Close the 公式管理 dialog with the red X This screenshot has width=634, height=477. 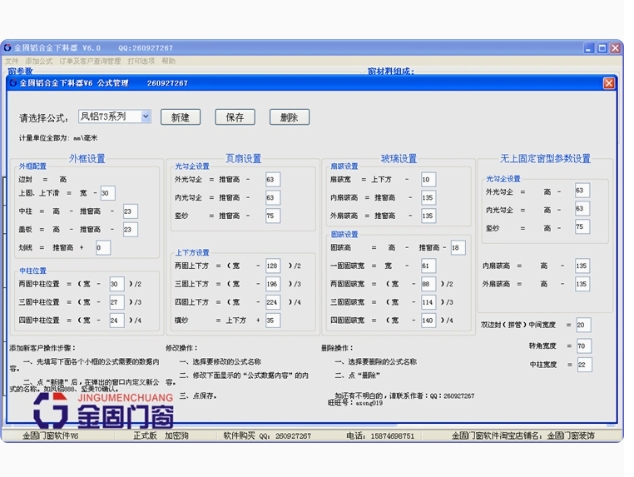[609, 83]
